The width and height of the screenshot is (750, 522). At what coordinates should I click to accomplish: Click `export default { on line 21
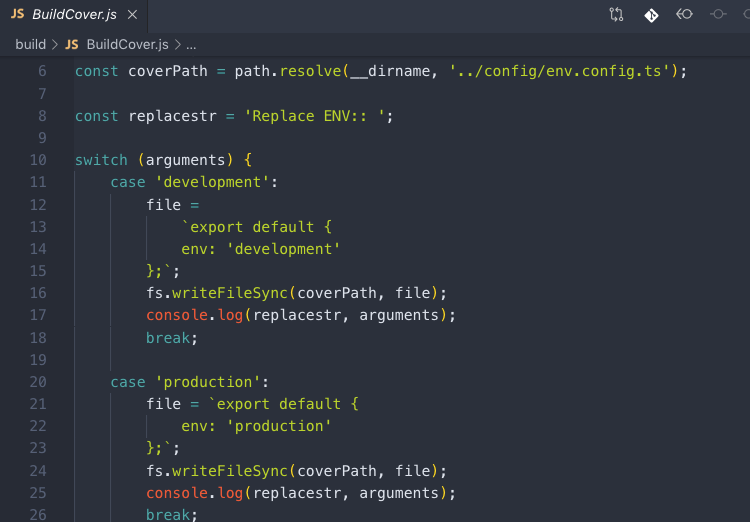pos(283,404)
